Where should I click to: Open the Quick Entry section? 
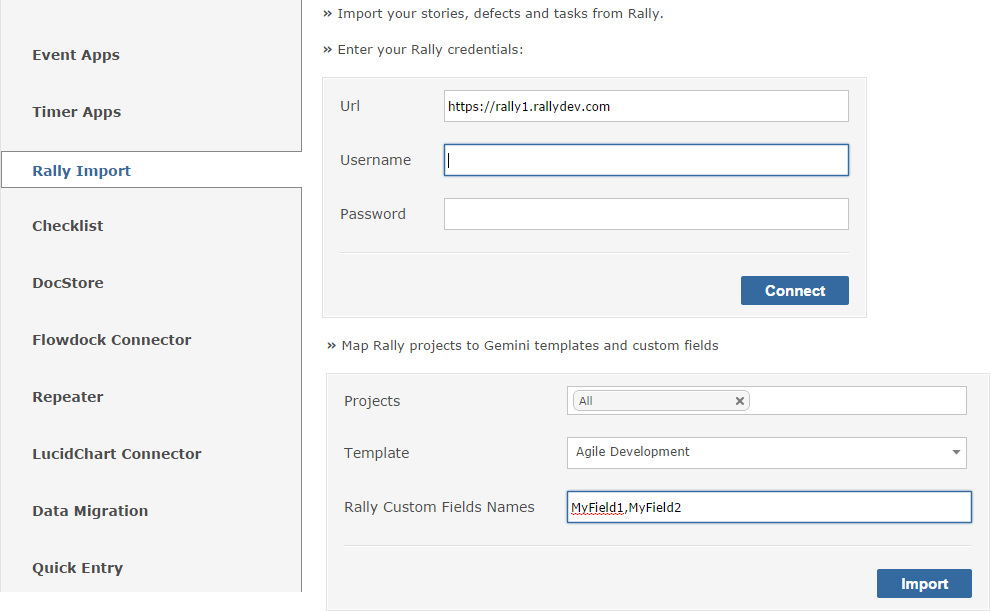(78, 568)
